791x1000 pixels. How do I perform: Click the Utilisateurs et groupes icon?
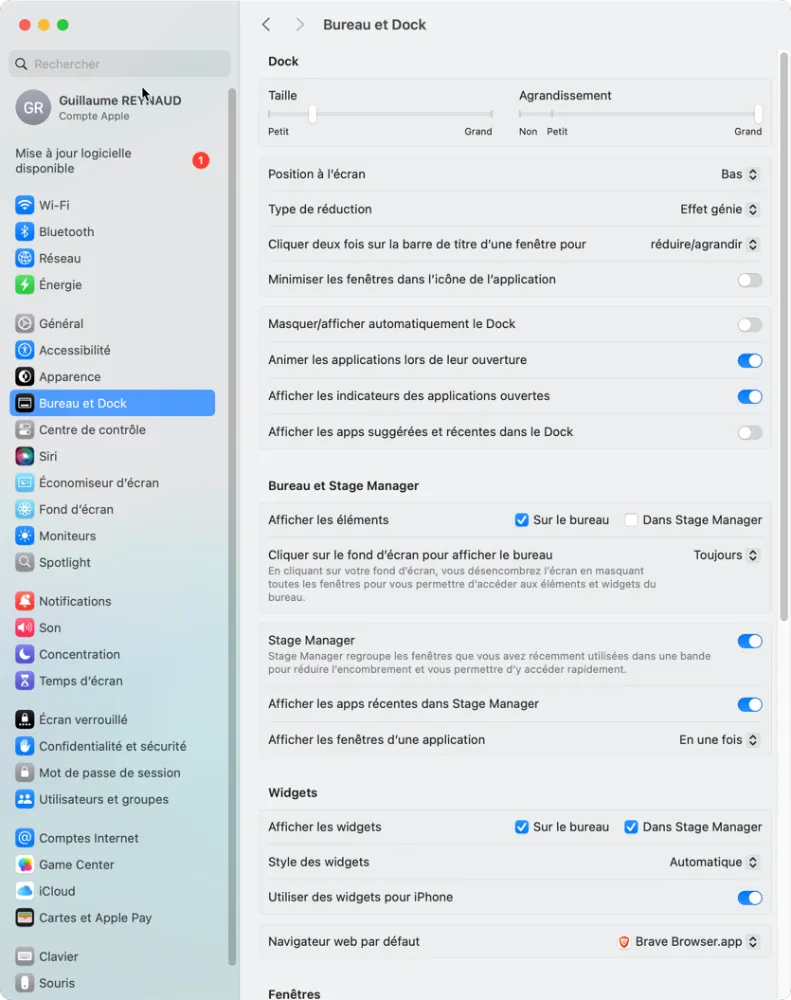(24, 799)
